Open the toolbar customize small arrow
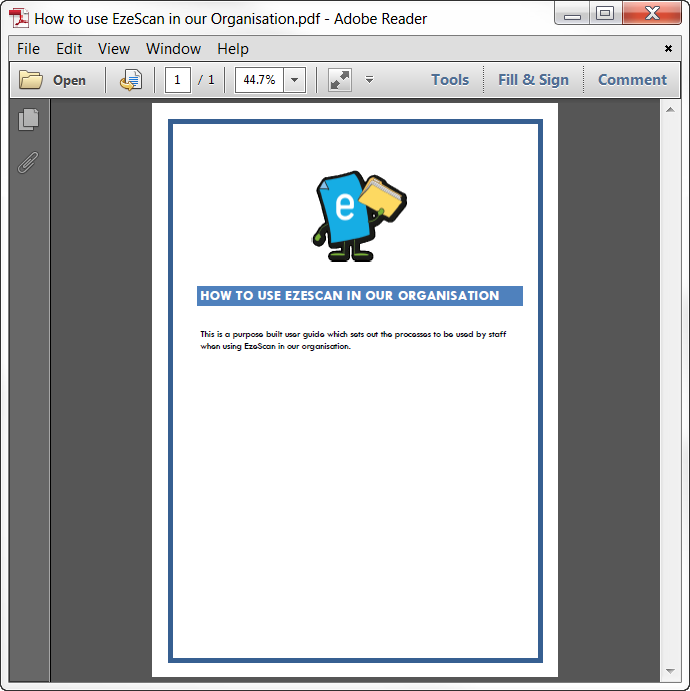690x691 pixels. pos(369,80)
